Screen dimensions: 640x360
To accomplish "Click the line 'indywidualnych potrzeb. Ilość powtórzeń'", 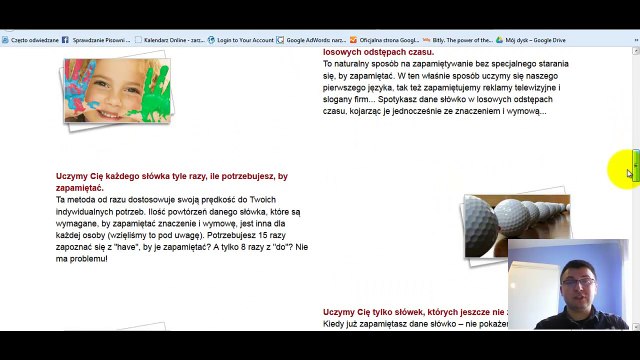I will pos(178,212).
